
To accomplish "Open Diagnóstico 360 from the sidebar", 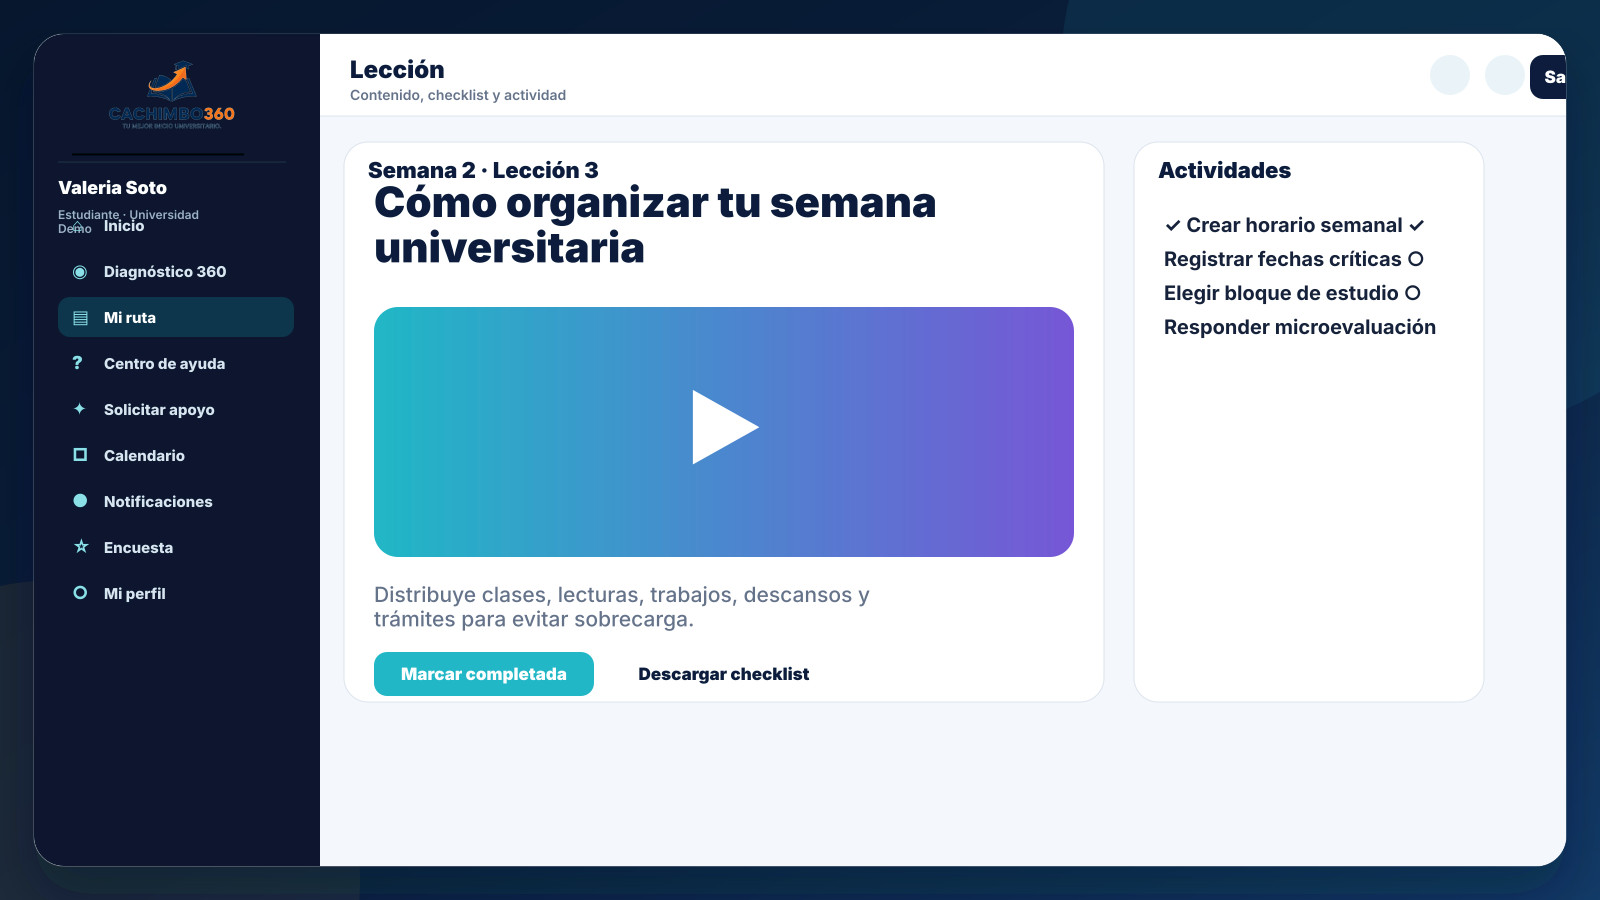I will click(176, 272).
